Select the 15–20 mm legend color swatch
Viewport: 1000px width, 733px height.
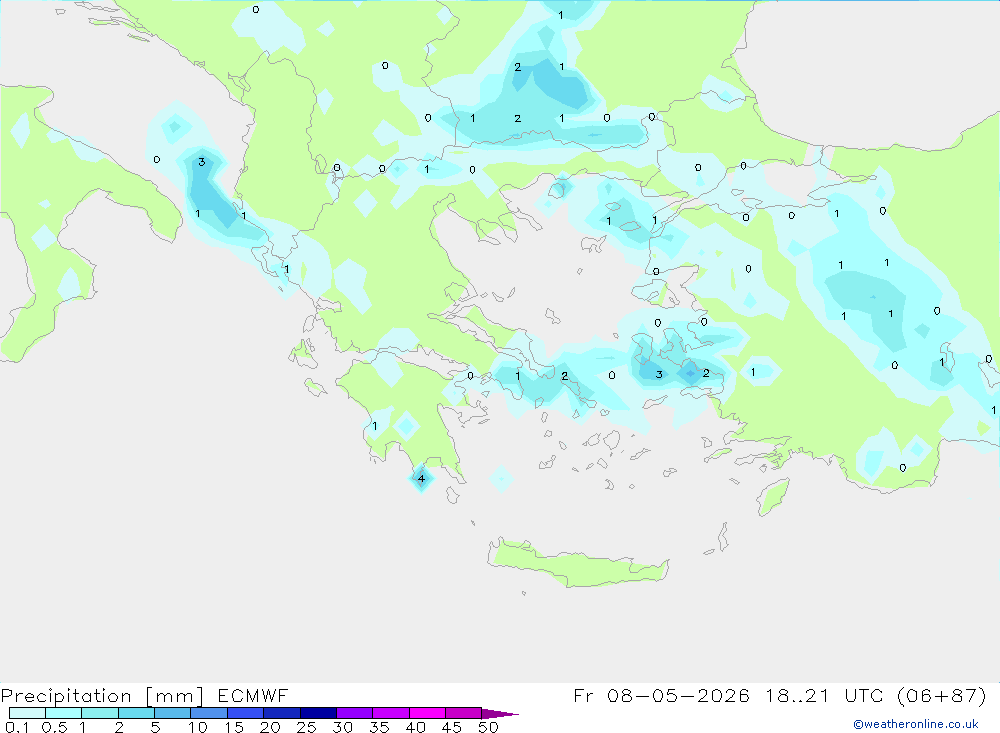coord(246,713)
